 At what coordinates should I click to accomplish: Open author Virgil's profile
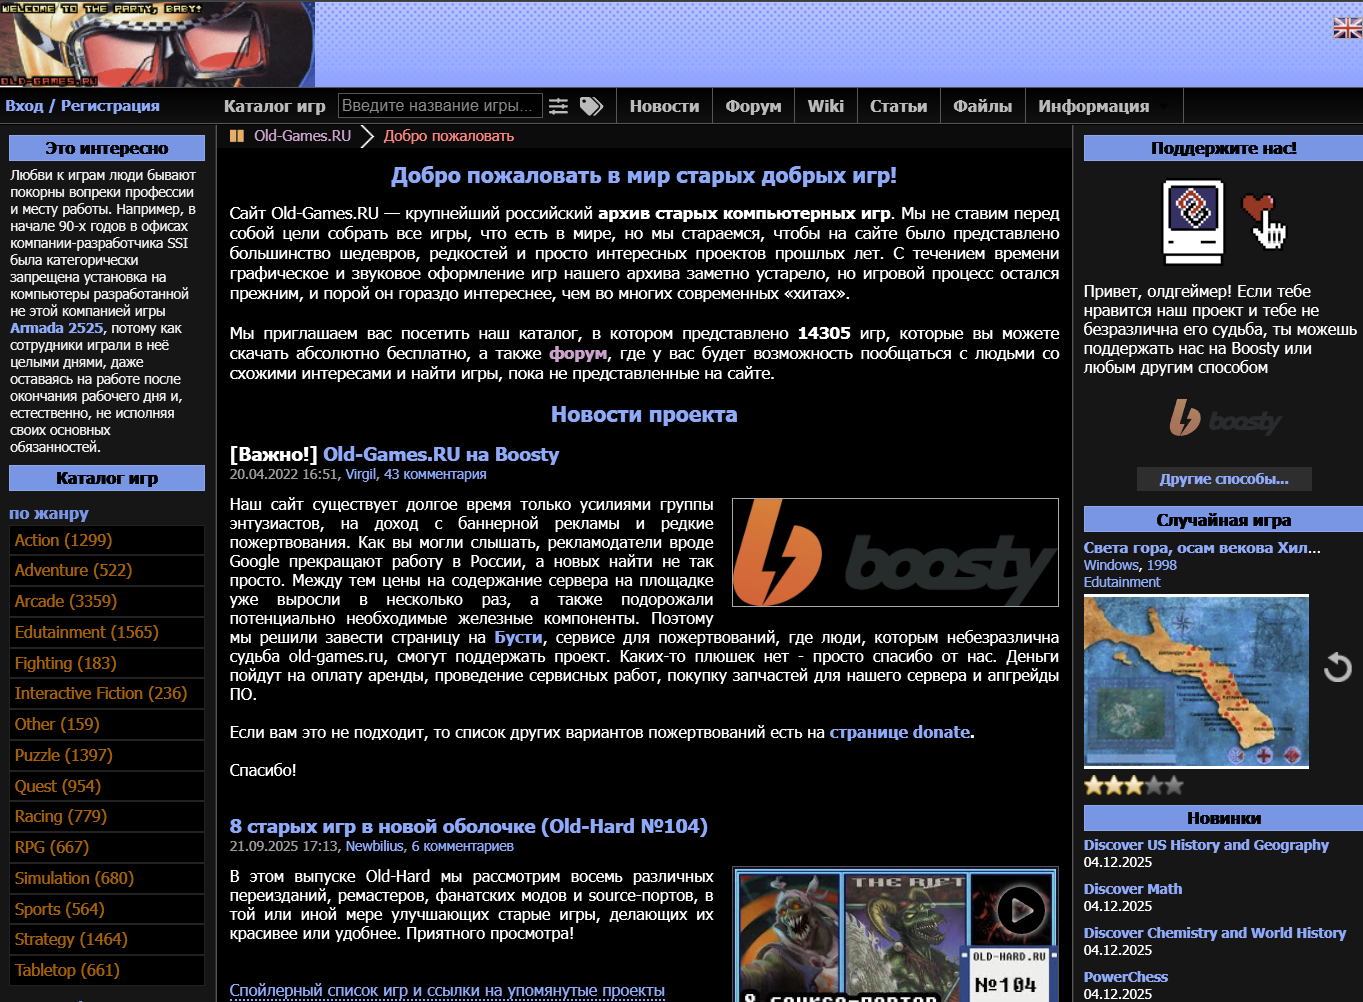point(361,474)
